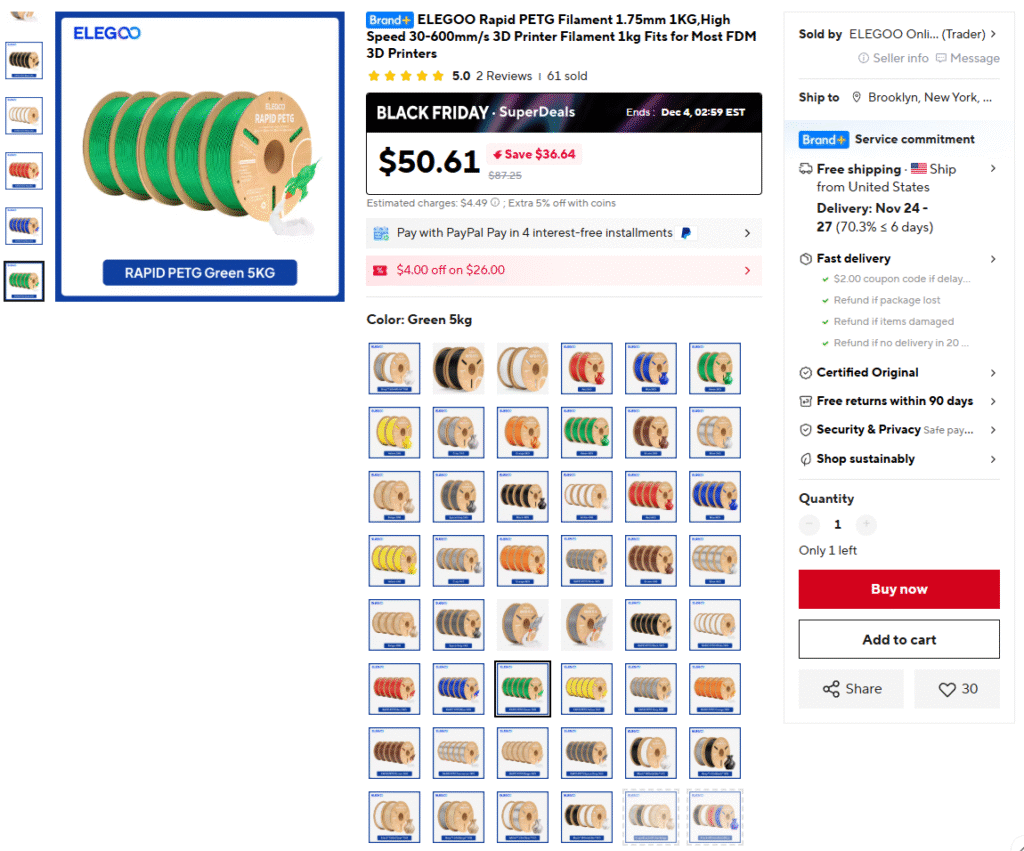Decrease quantity with the minus button

809,524
